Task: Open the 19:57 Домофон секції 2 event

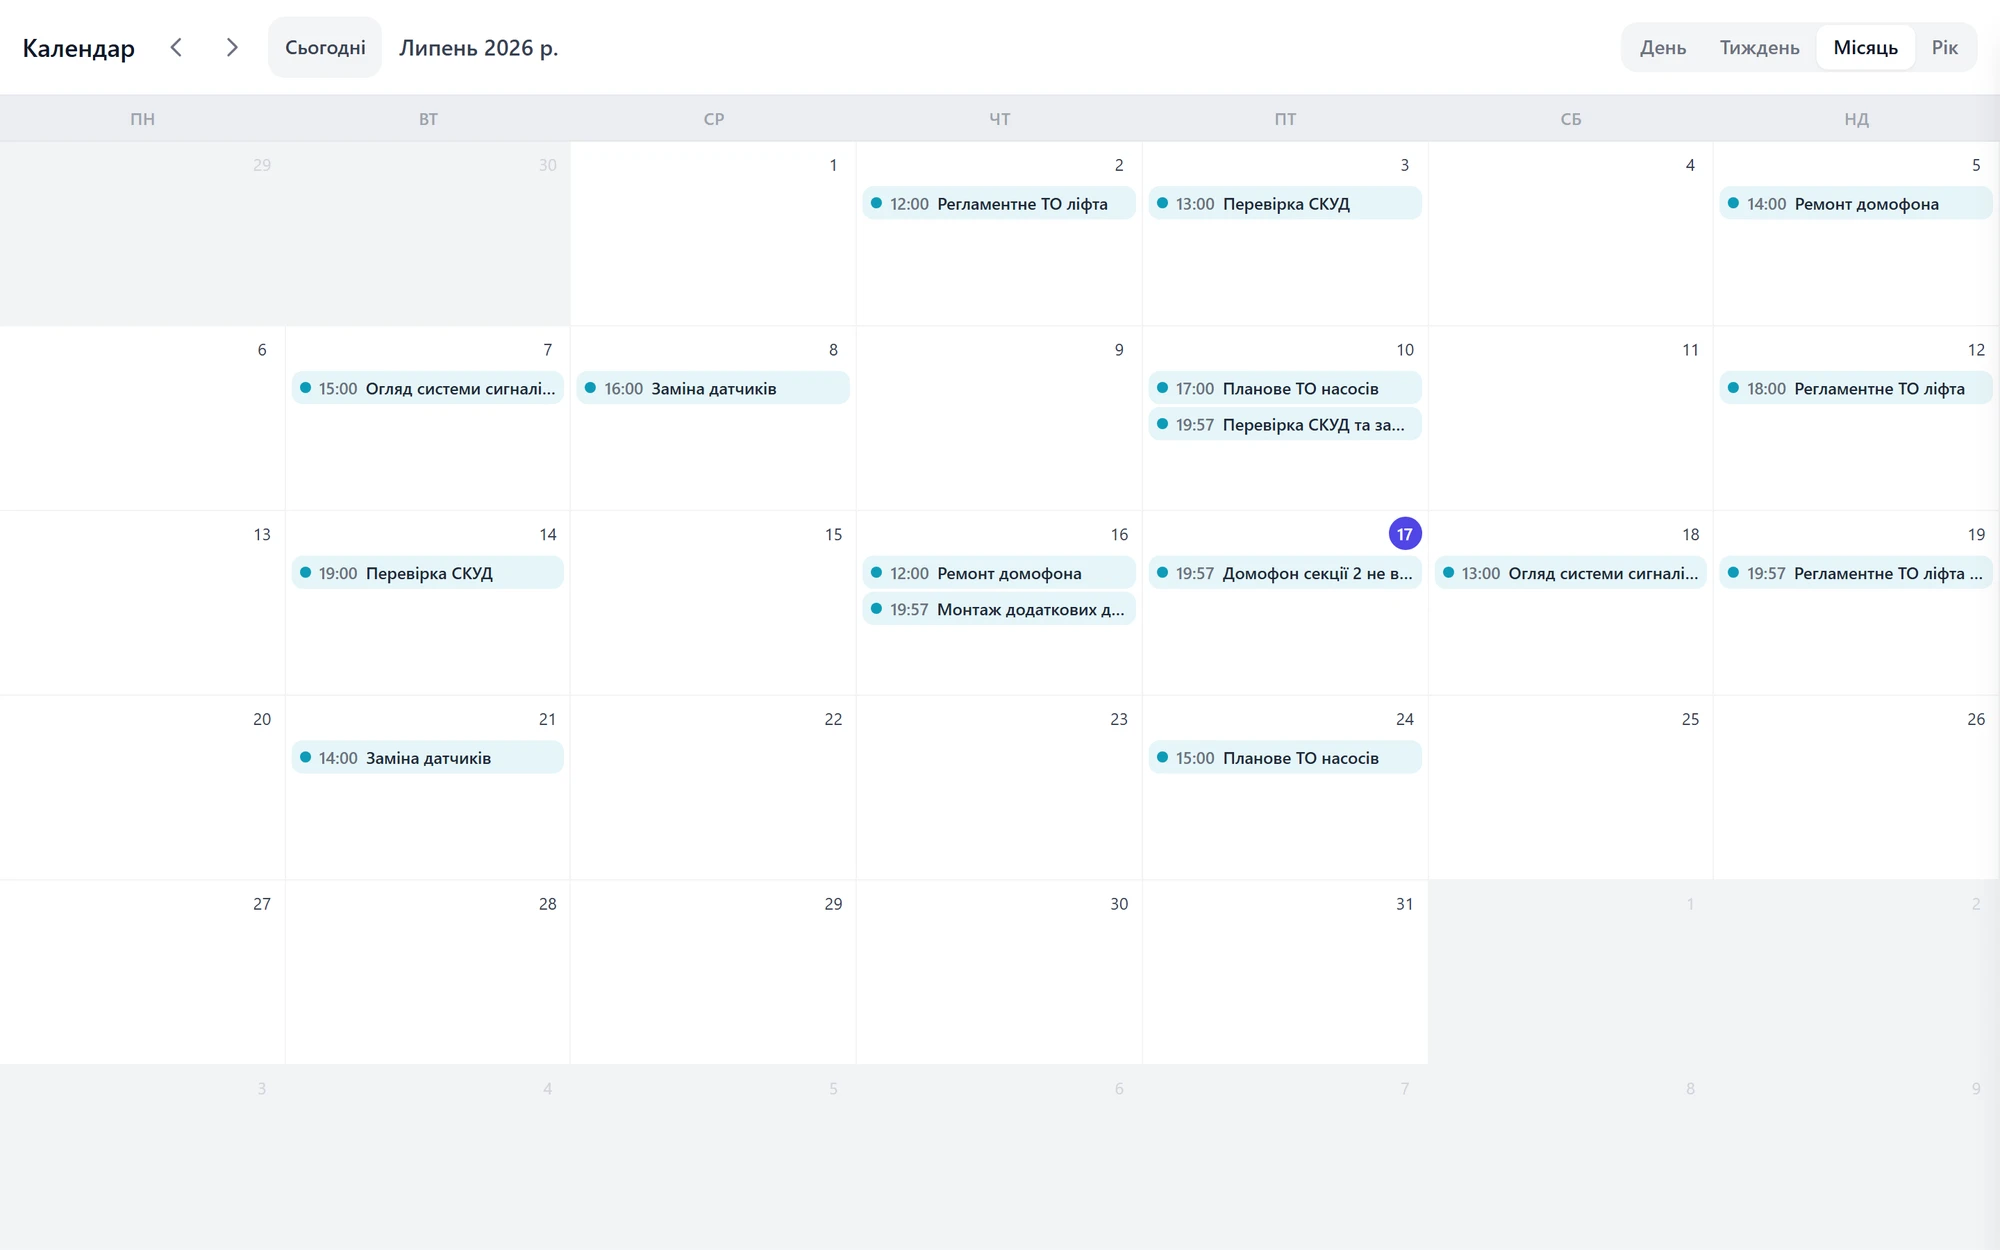Action: (1285, 573)
